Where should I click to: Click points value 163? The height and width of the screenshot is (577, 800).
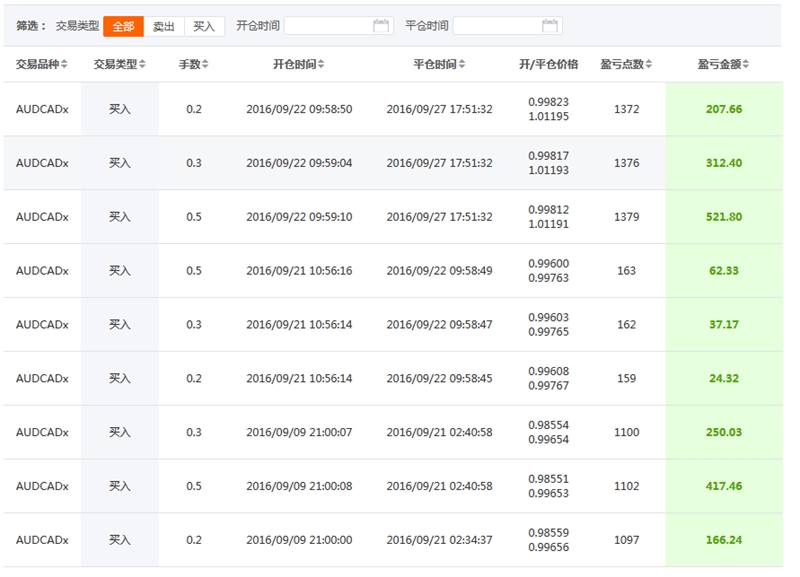[627, 271]
